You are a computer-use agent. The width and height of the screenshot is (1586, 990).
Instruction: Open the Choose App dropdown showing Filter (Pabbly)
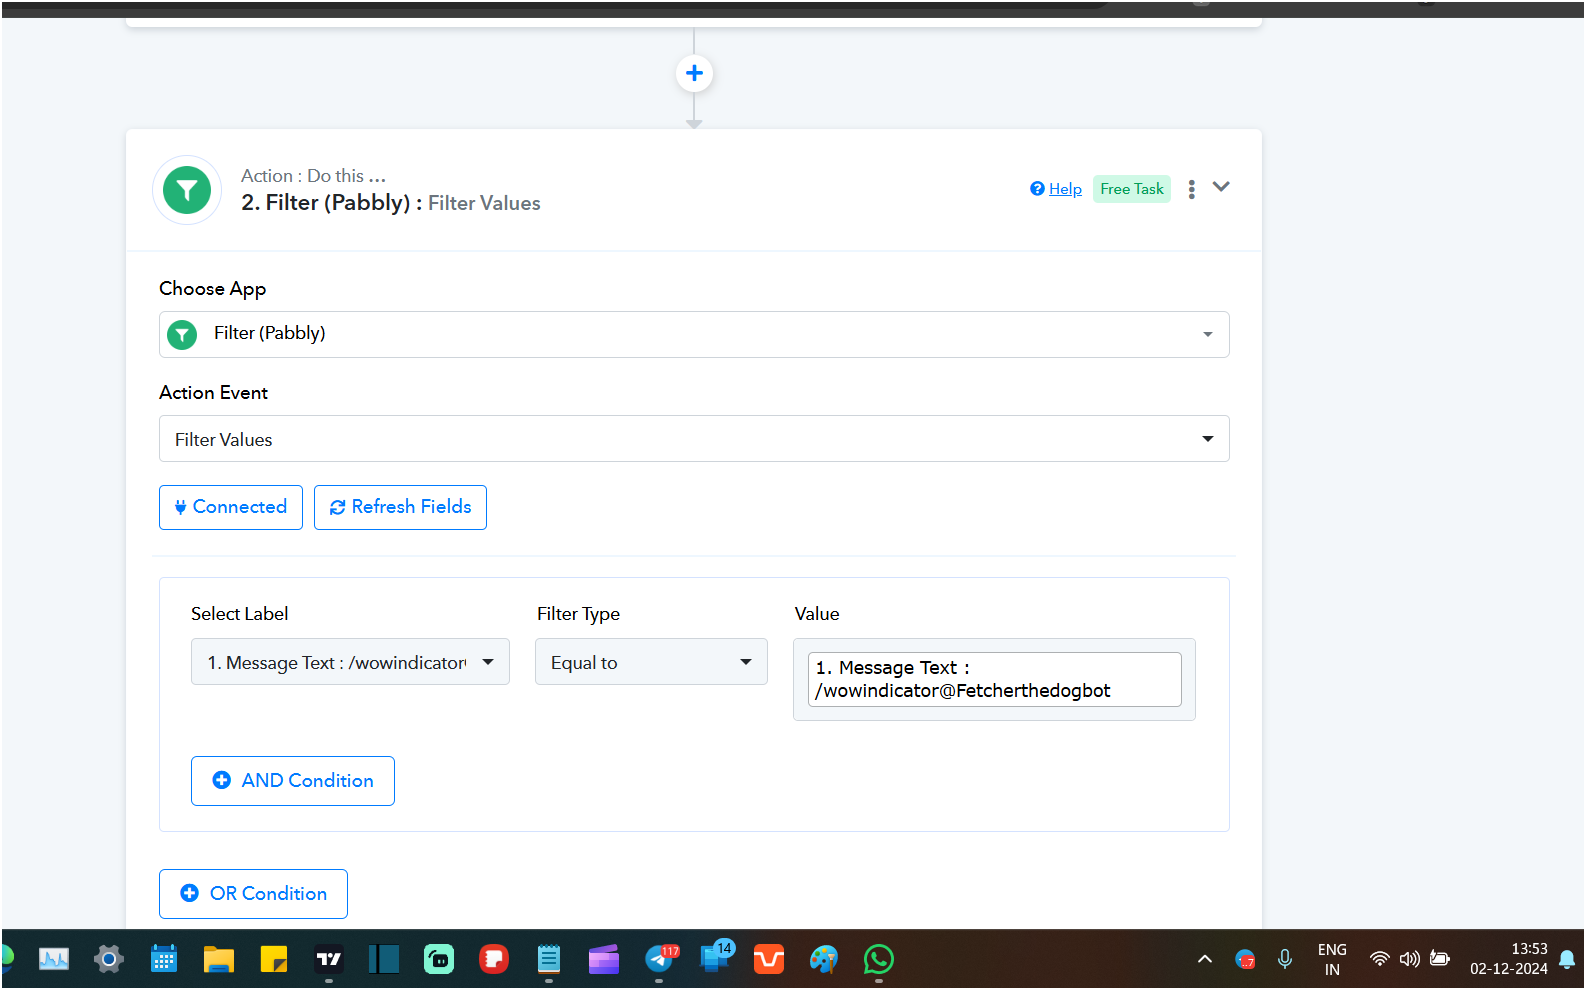pos(694,334)
